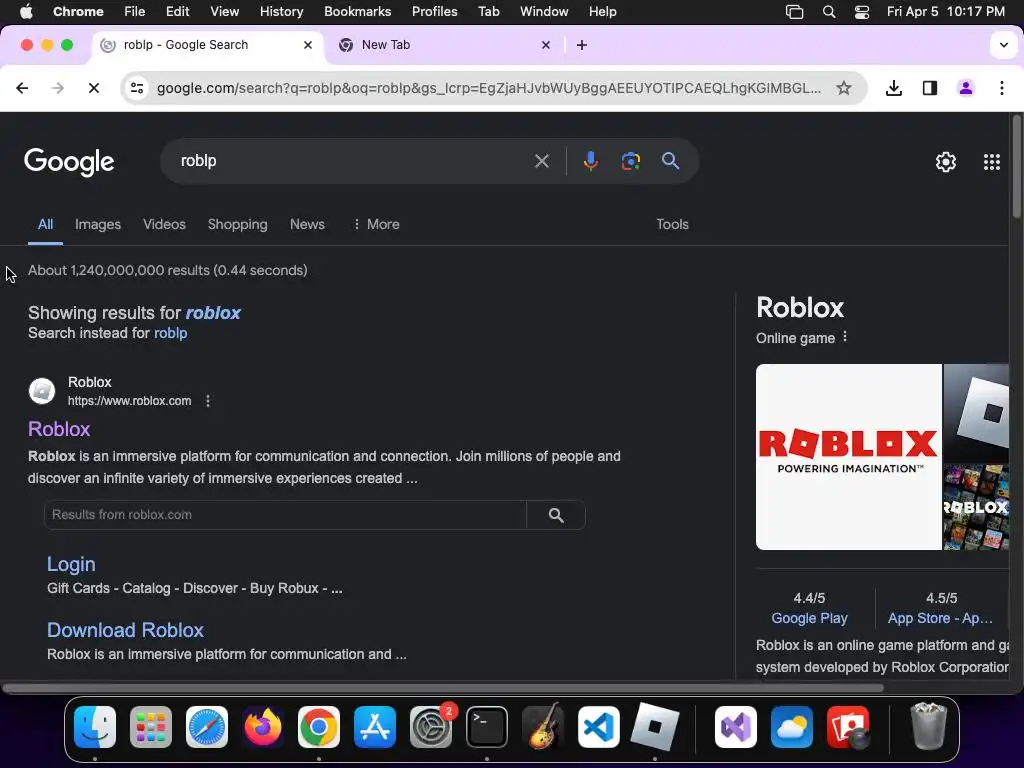Start voice search with the microphone
Screen dimensions: 1024x768
pyautogui.click(x=590, y=161)
